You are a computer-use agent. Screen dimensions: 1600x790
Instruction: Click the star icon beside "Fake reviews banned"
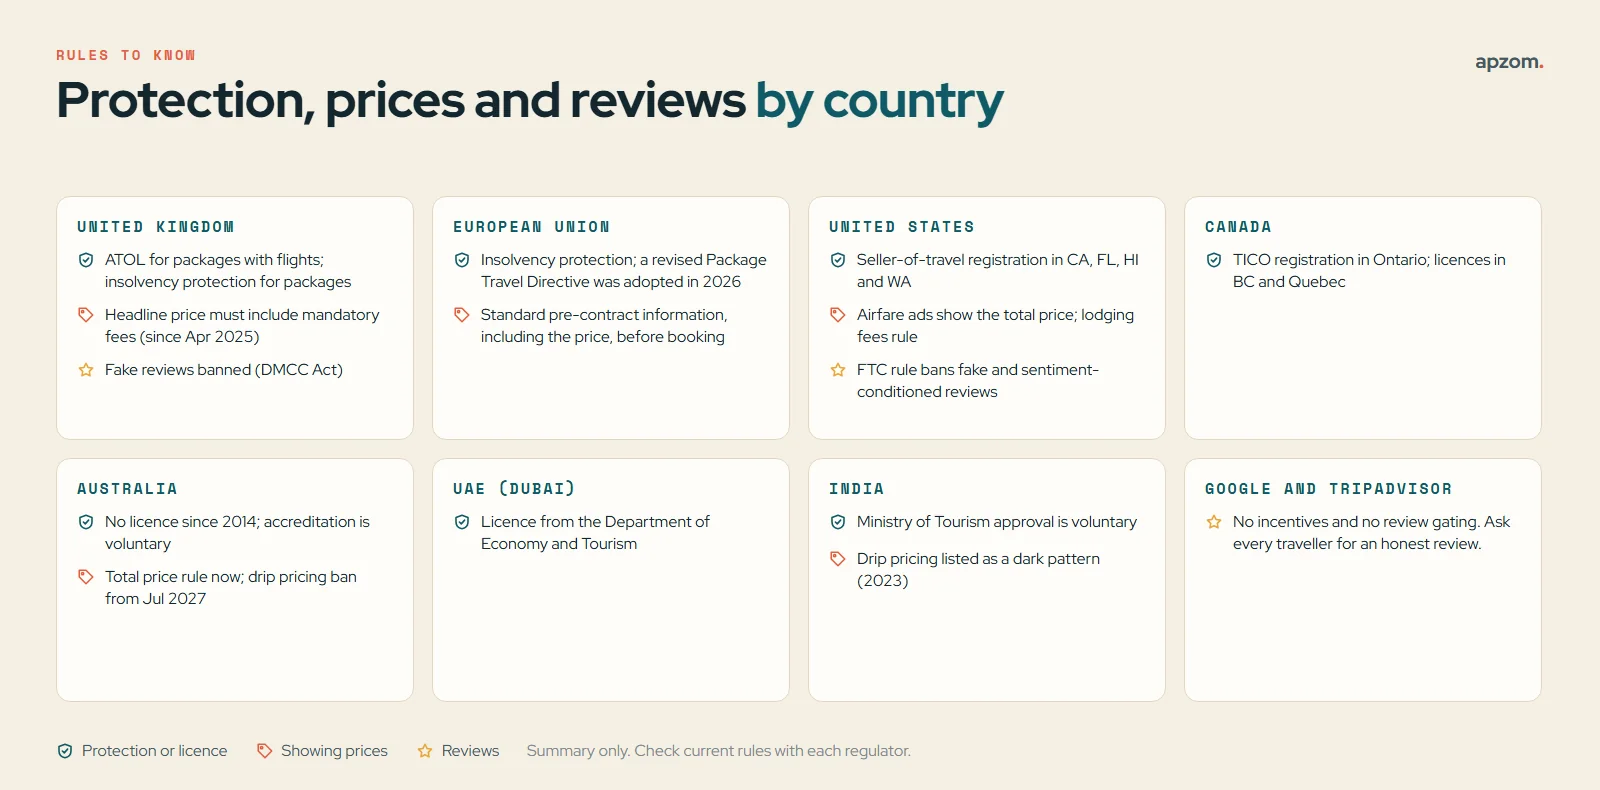coord(86,370)
